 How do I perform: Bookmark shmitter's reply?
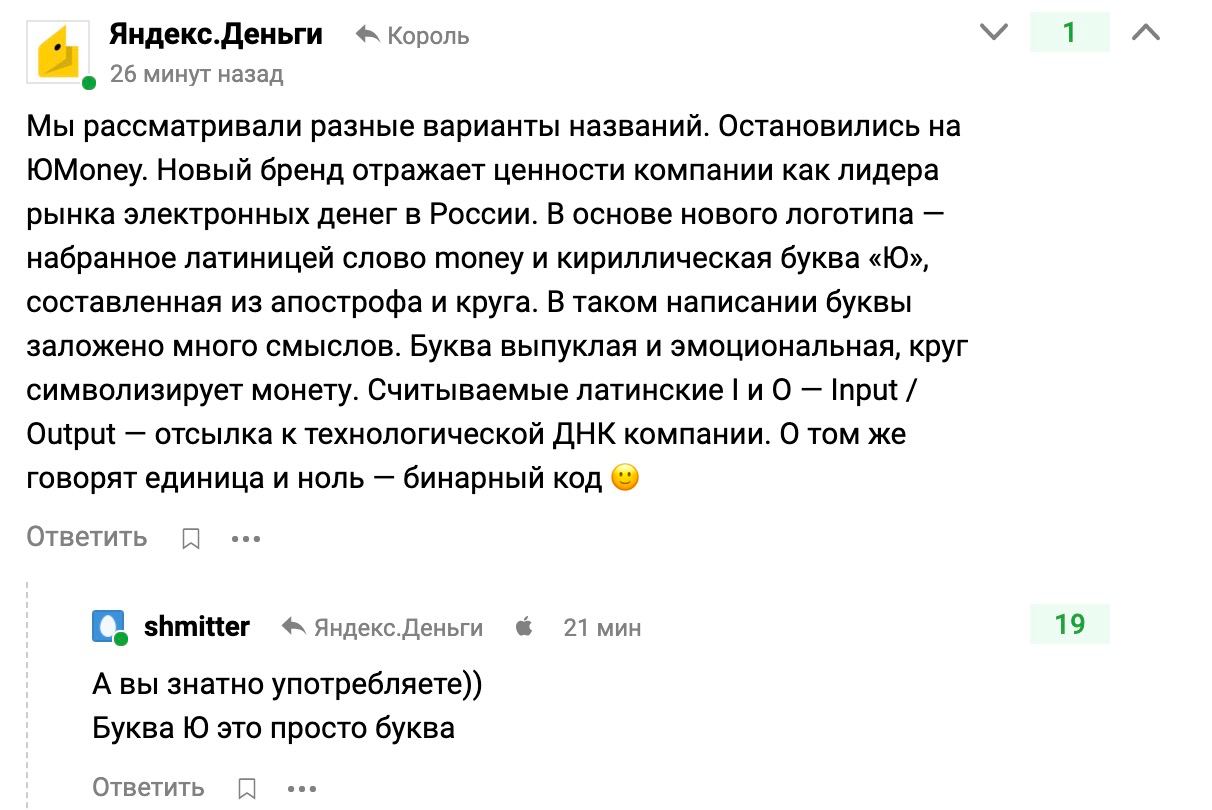click(247, 789)
